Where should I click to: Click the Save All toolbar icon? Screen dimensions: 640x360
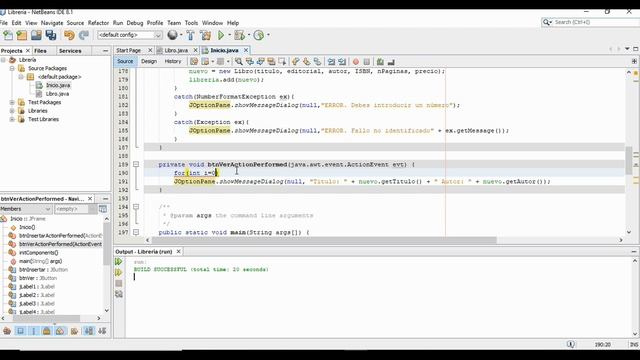point(51,36)
